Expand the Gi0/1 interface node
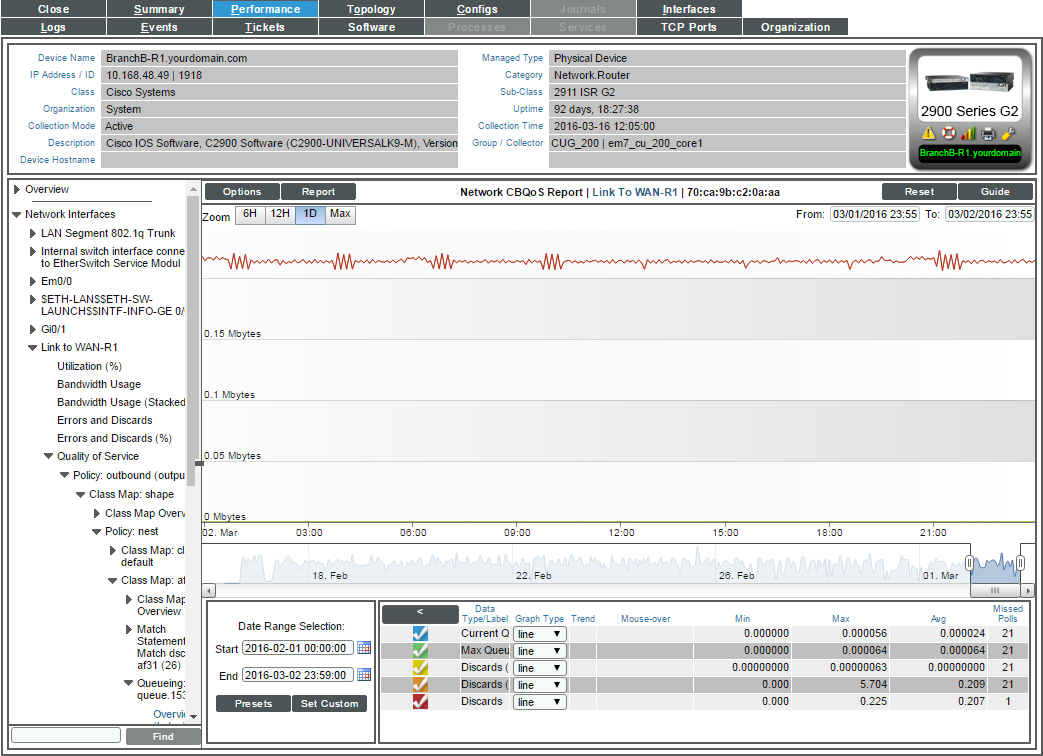 [x=33, y=329]
